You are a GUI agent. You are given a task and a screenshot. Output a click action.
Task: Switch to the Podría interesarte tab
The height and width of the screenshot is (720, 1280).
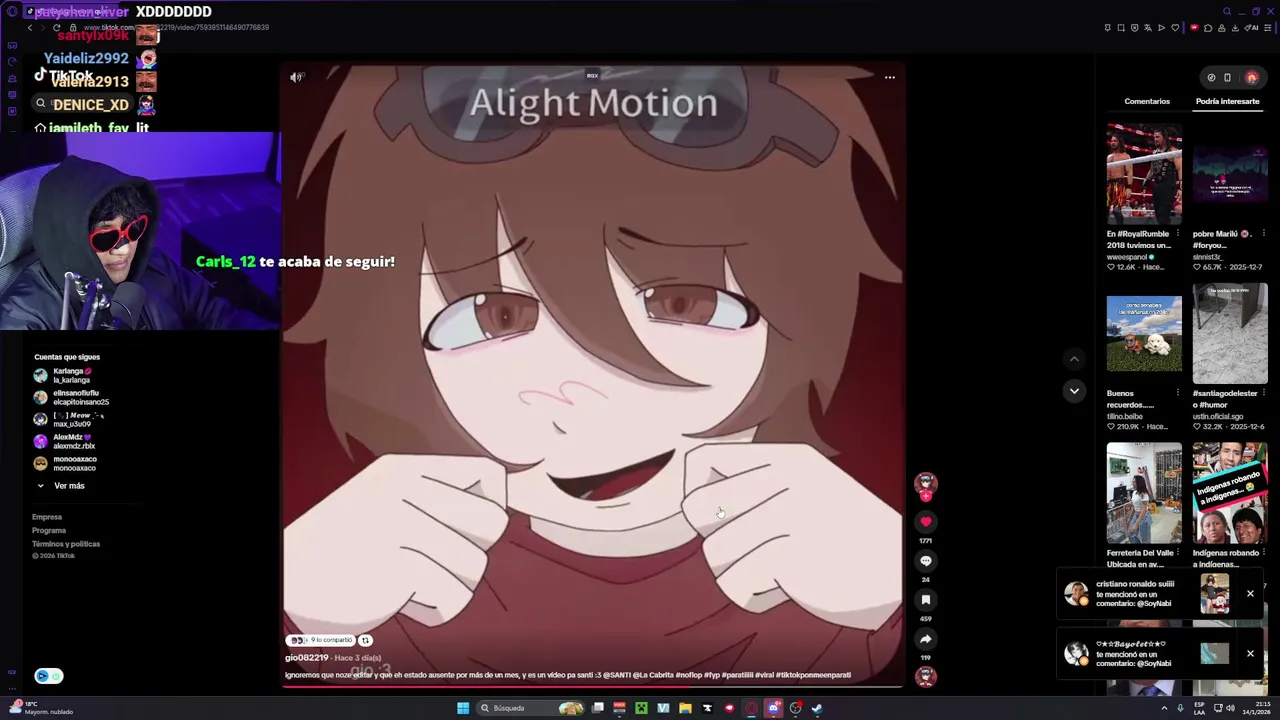click(1227, 101)
